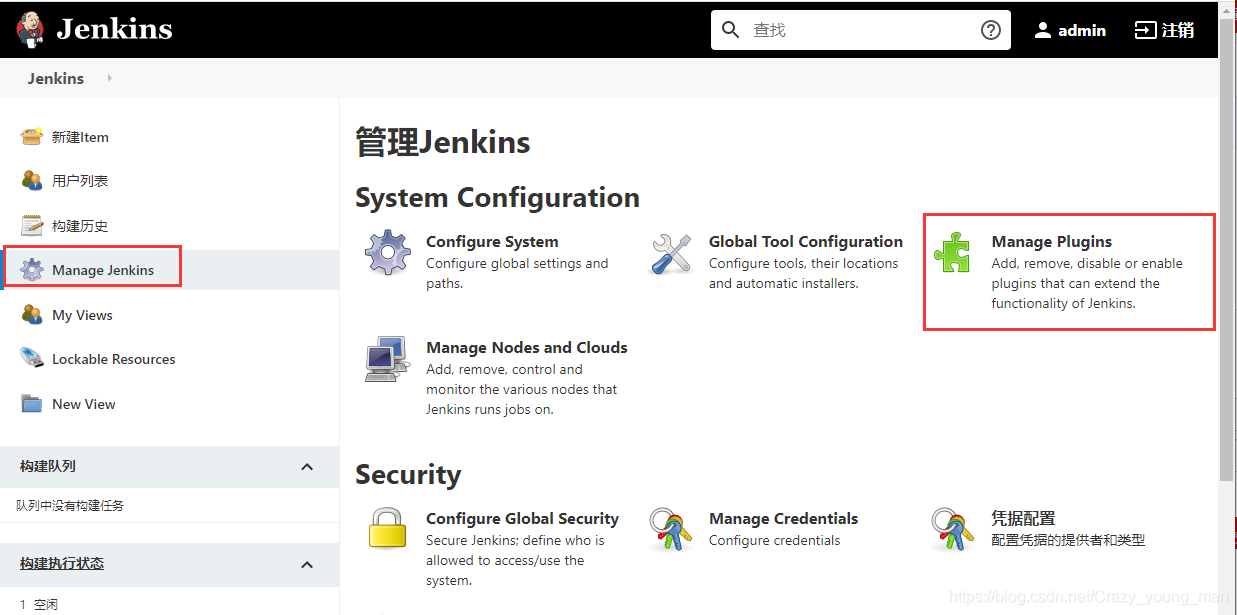Screen dimensions: 1237x615
Task: Open search help question mark icon
Action: pyautogui.click(x=991, y=30)
